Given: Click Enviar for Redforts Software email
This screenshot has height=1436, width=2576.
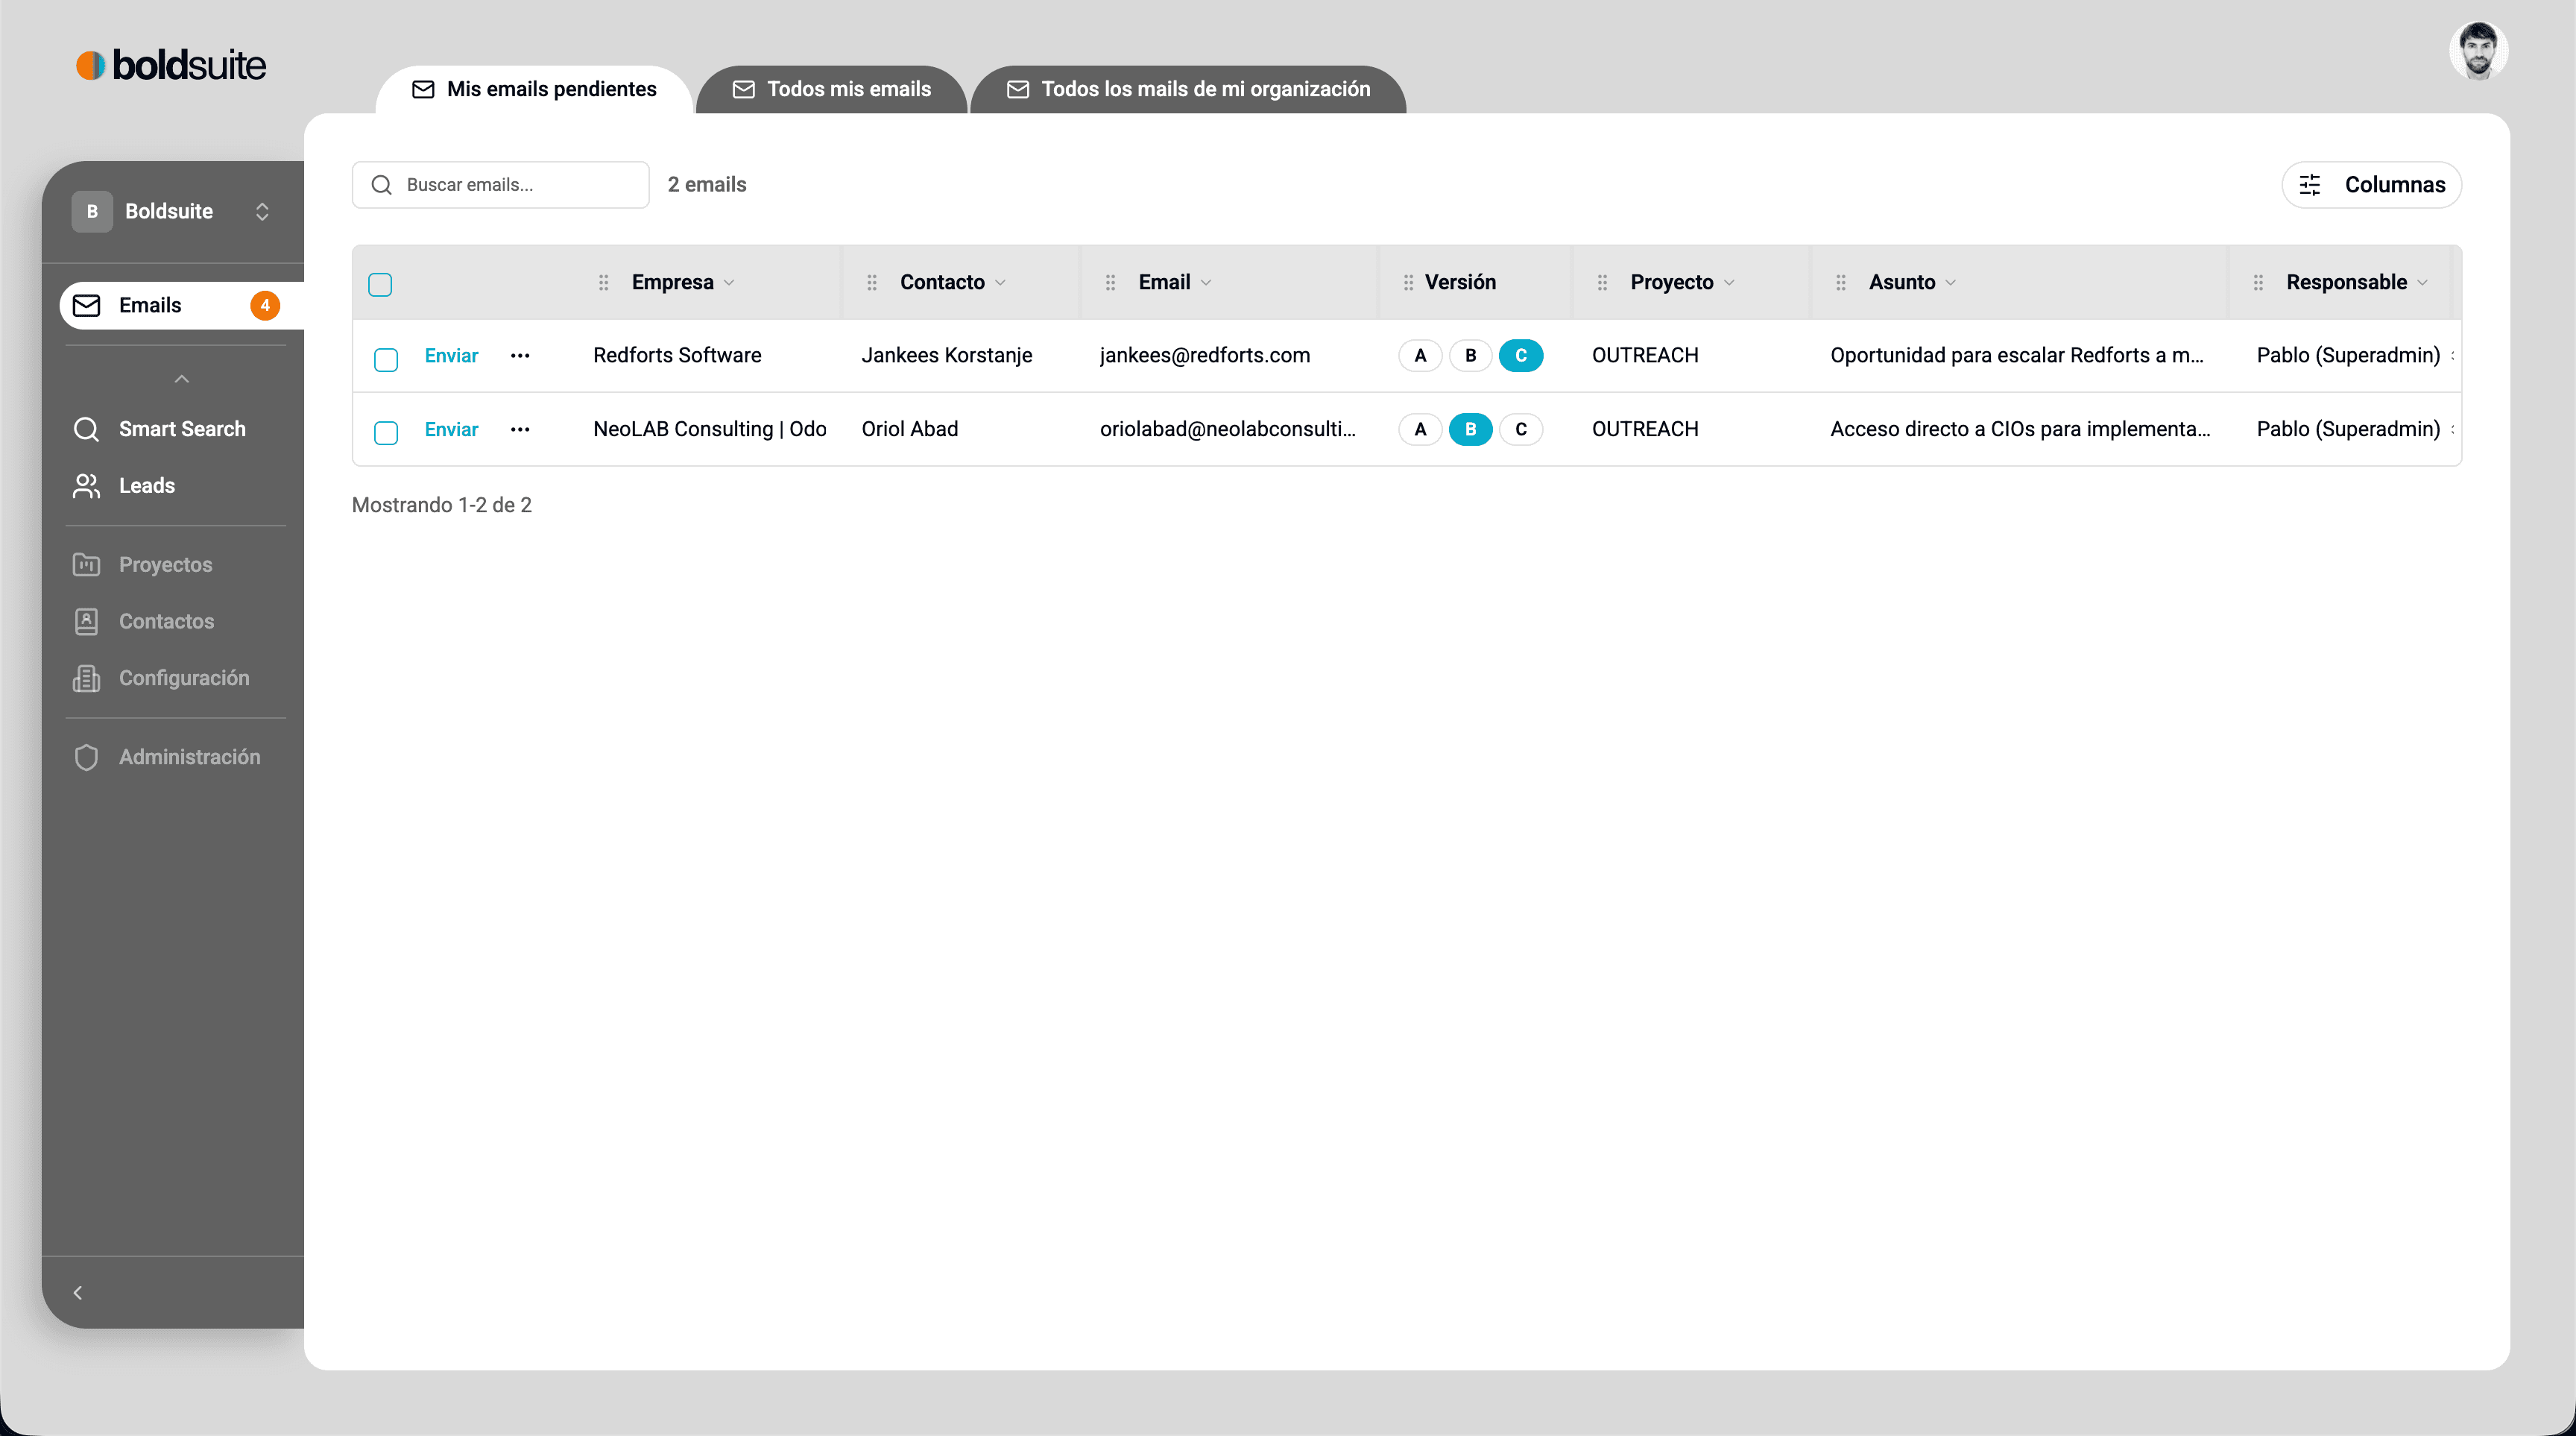Looking at the screenshot, I should 451,356.
